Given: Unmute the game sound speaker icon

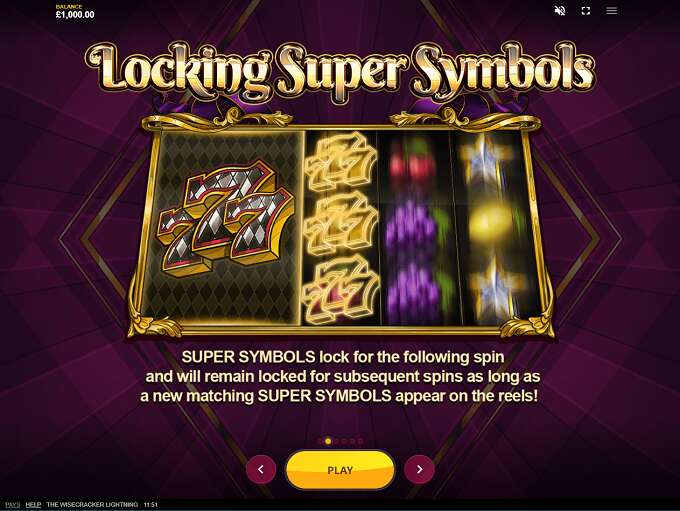Looking at the screenshot, I should (560, 10).
